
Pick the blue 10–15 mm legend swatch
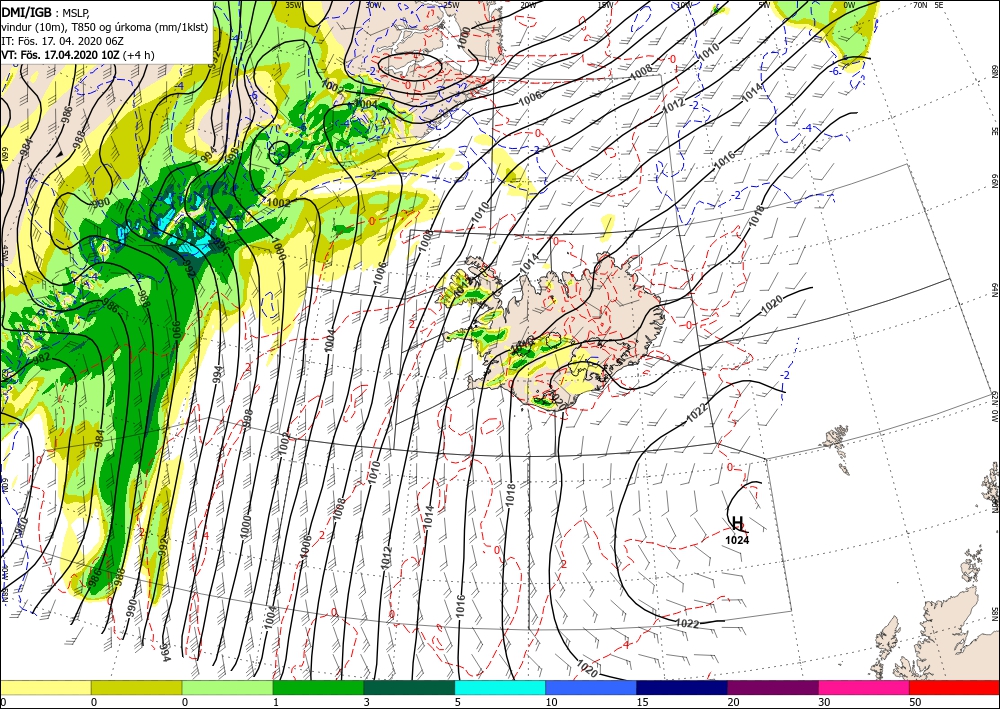pyautogui.click(x=591, y=687)
